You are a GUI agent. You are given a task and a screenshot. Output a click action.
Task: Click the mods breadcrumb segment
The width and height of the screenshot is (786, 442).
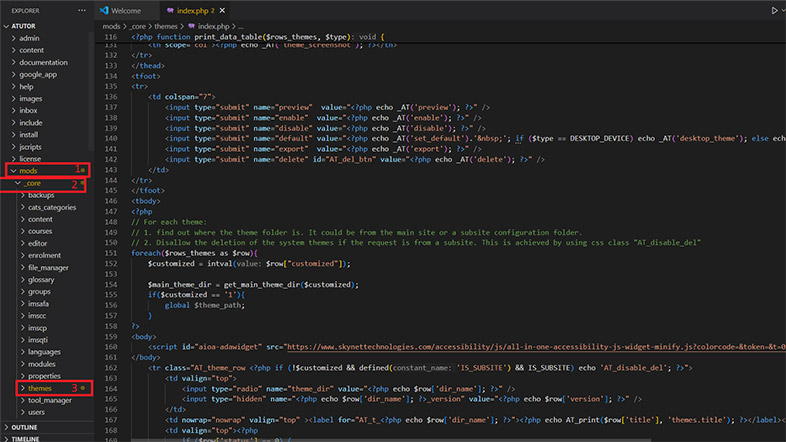[x=111, y=26]
